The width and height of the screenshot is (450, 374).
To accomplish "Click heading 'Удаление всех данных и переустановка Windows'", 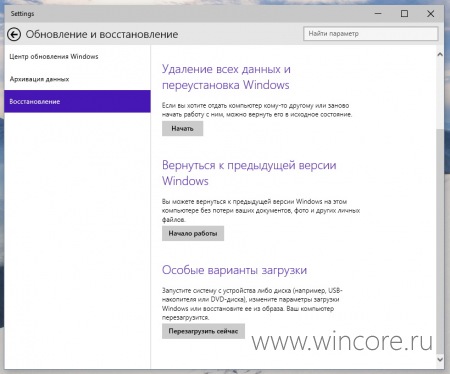I will pos(226,77).
